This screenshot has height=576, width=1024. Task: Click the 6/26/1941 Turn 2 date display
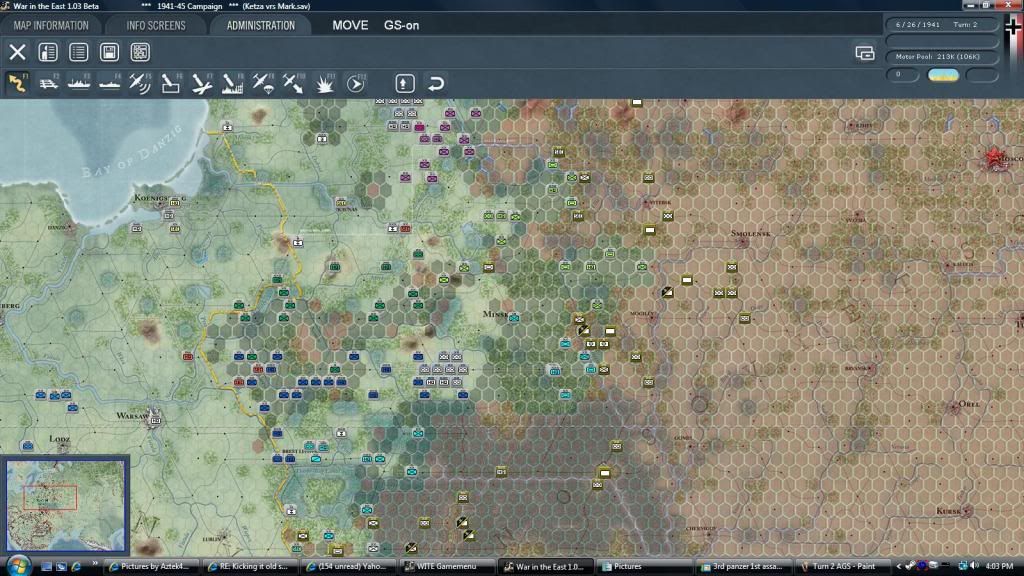(942, 25)
